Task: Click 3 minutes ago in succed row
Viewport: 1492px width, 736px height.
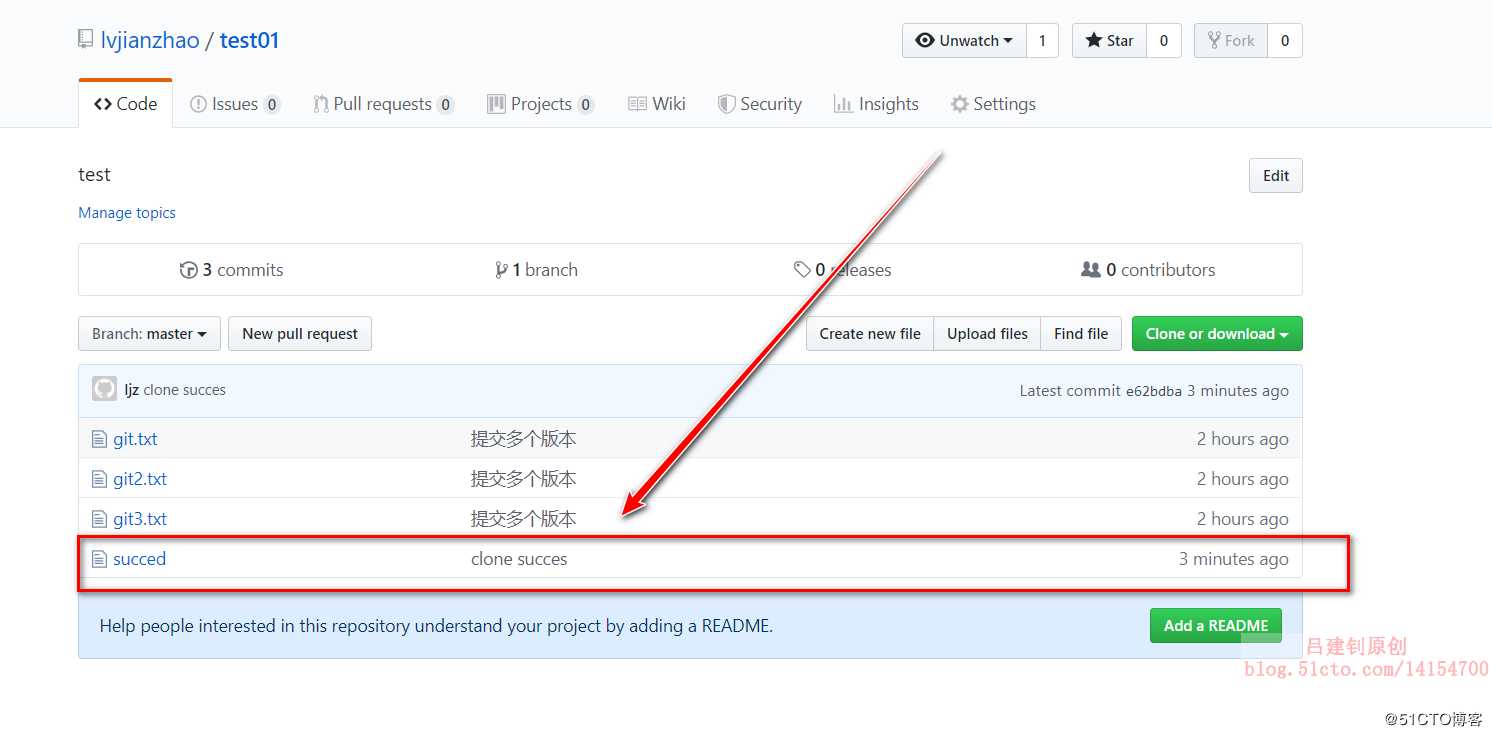Action: [1233, 559]
